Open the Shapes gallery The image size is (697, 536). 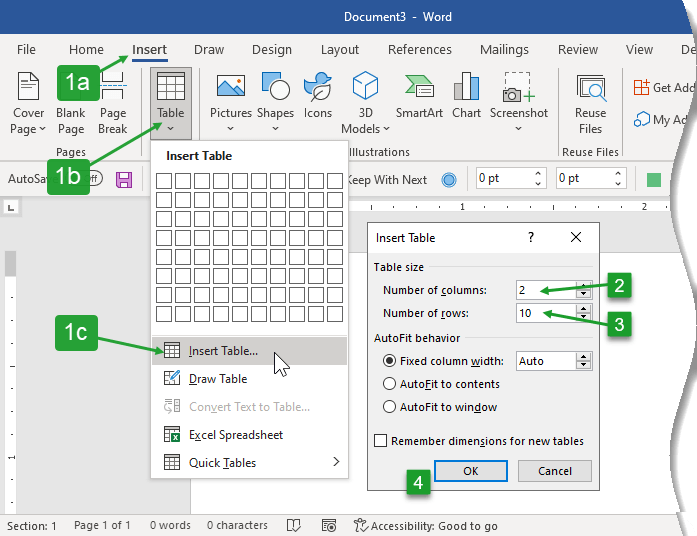pos(275,102)
